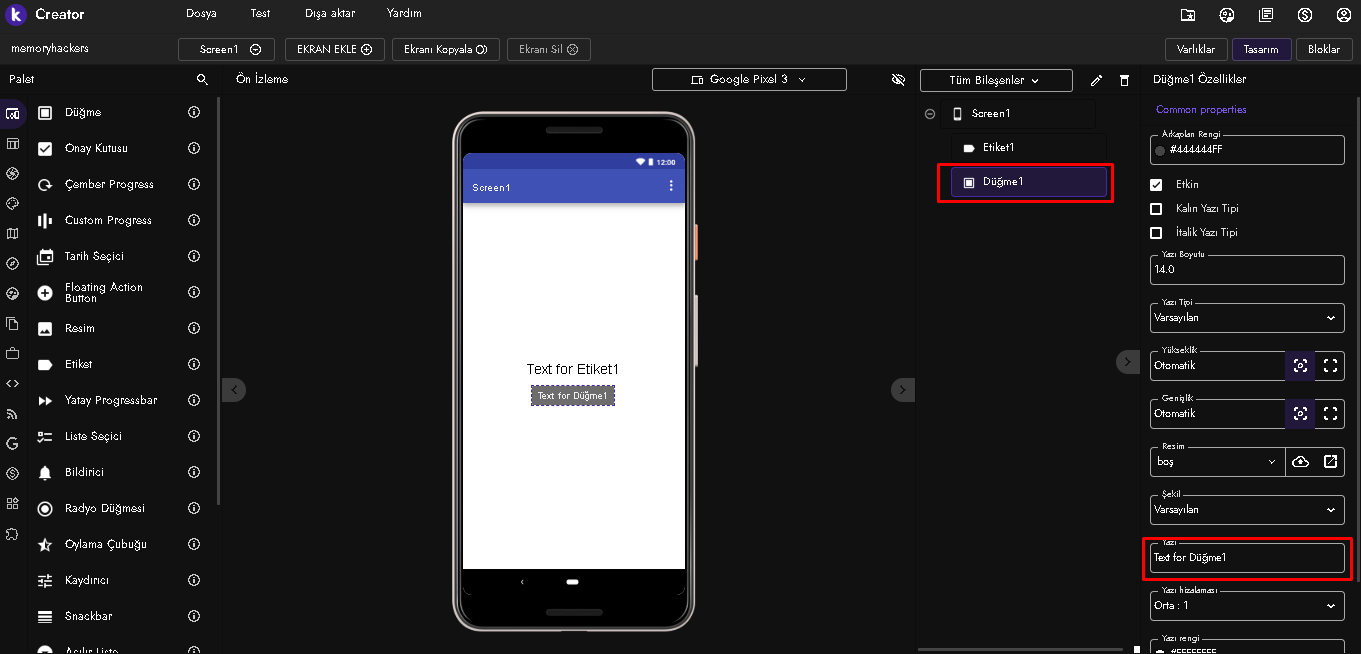The height and width of the screenshot is (654, 1361).
Task: Collapse the palette panel left arrow
Action: pos(233,390)
